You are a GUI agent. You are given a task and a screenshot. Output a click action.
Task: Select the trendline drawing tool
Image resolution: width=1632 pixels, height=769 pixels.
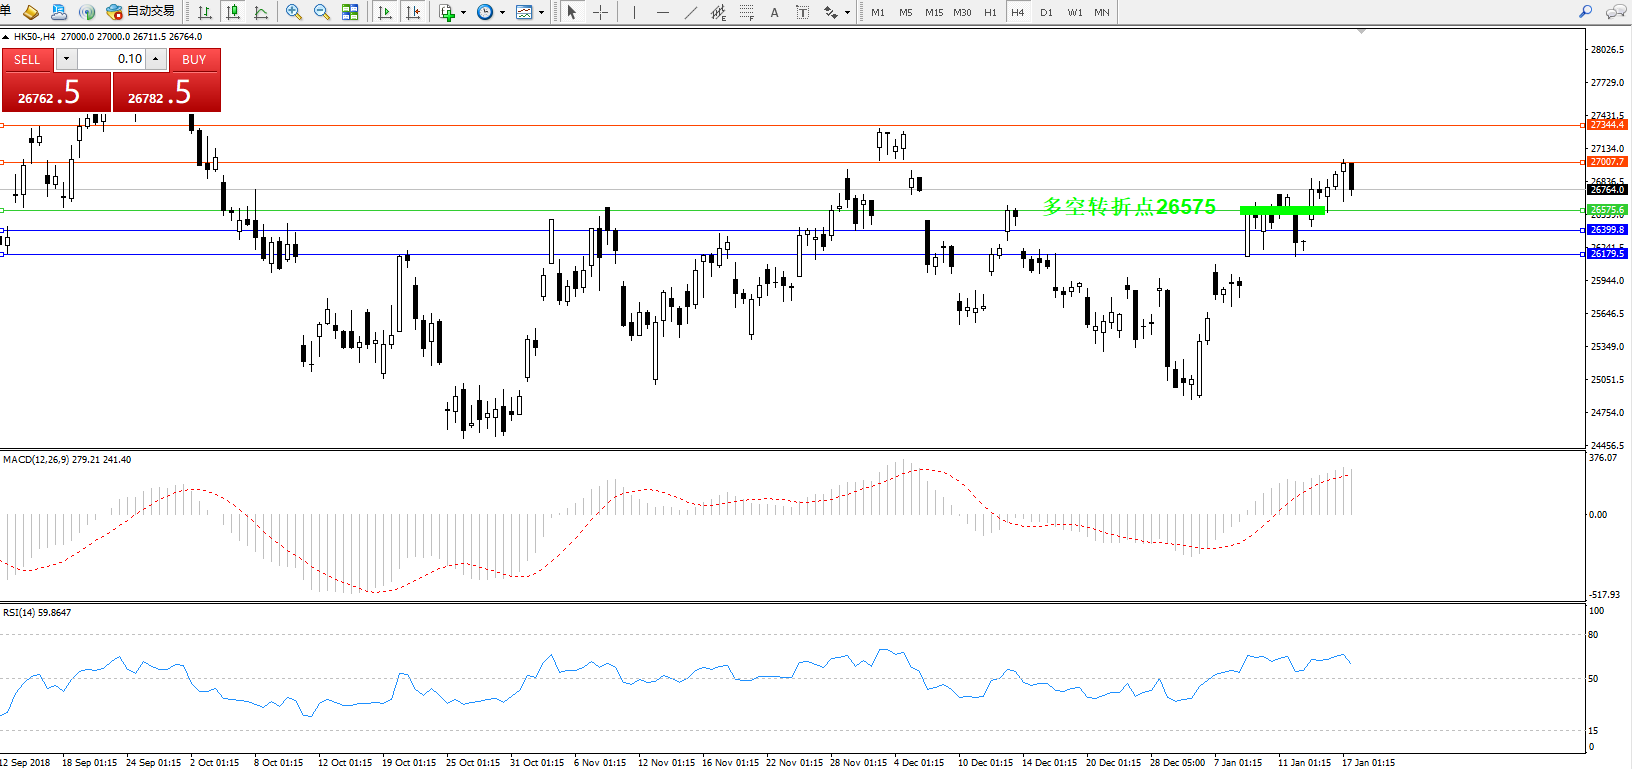(x=690, y=12)
